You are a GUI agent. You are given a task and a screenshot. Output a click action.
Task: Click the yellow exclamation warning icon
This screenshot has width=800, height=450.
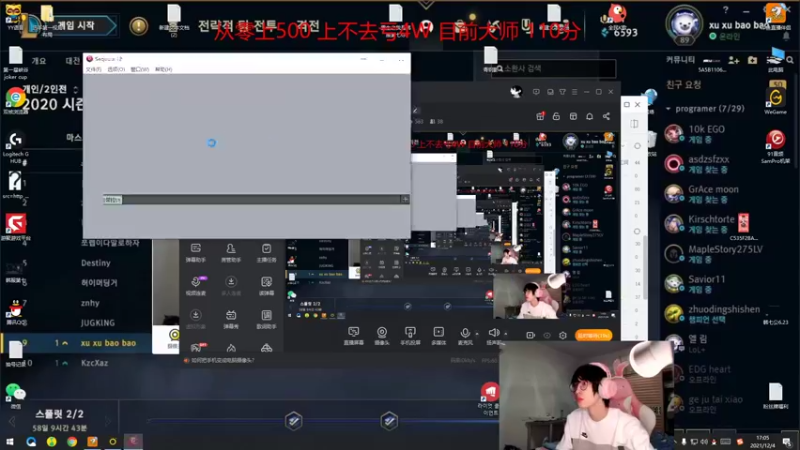click(138, 26)
